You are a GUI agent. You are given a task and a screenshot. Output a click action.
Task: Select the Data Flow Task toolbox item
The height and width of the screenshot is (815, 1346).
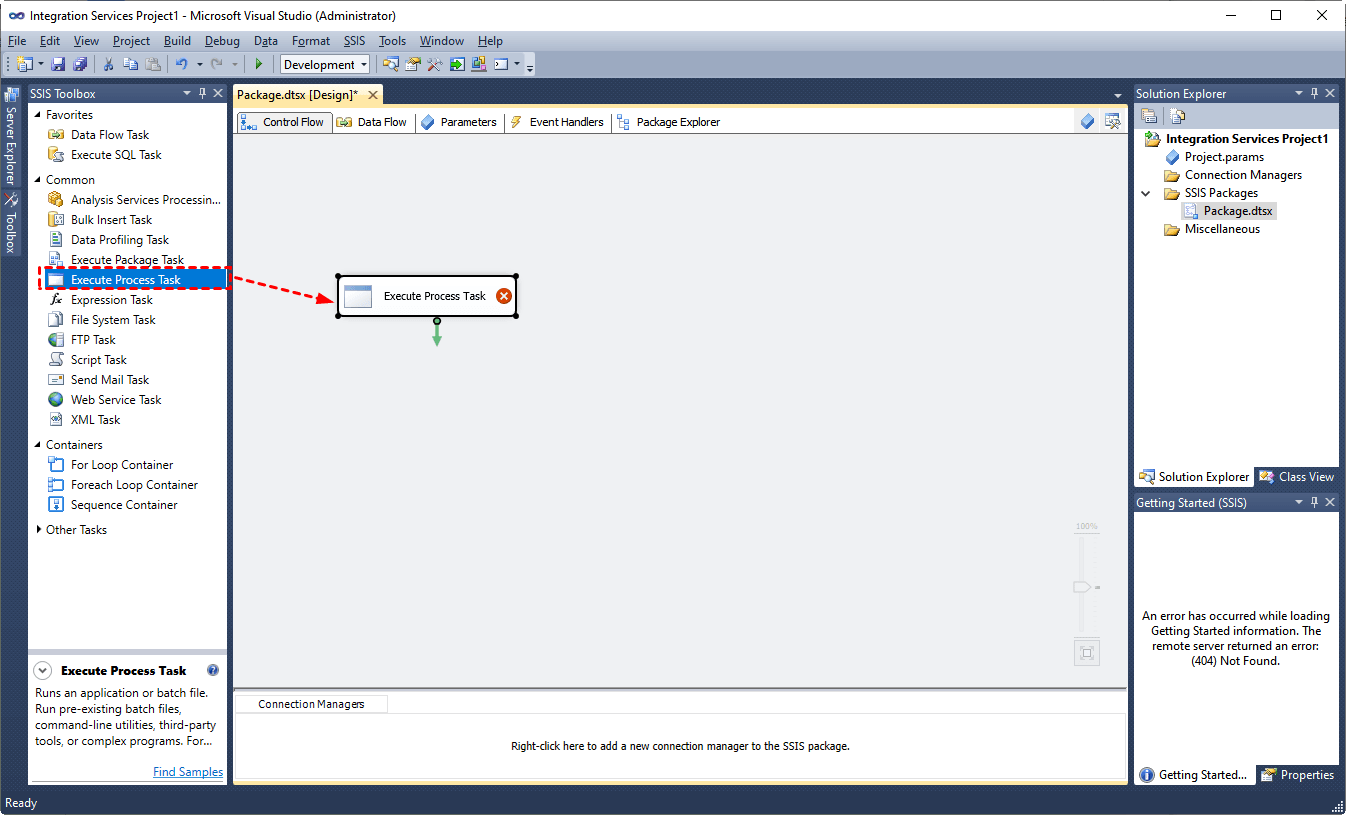(x=110, y=135)
